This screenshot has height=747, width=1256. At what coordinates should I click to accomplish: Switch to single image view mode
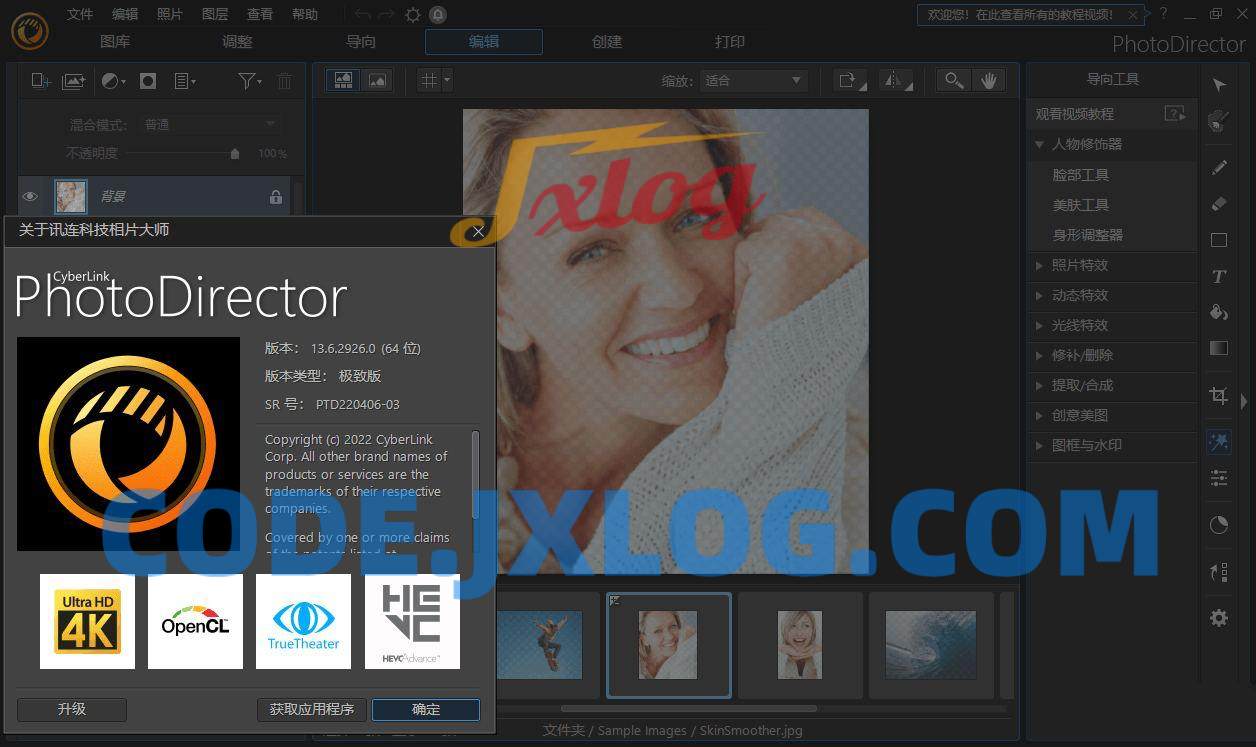(377, 80)
